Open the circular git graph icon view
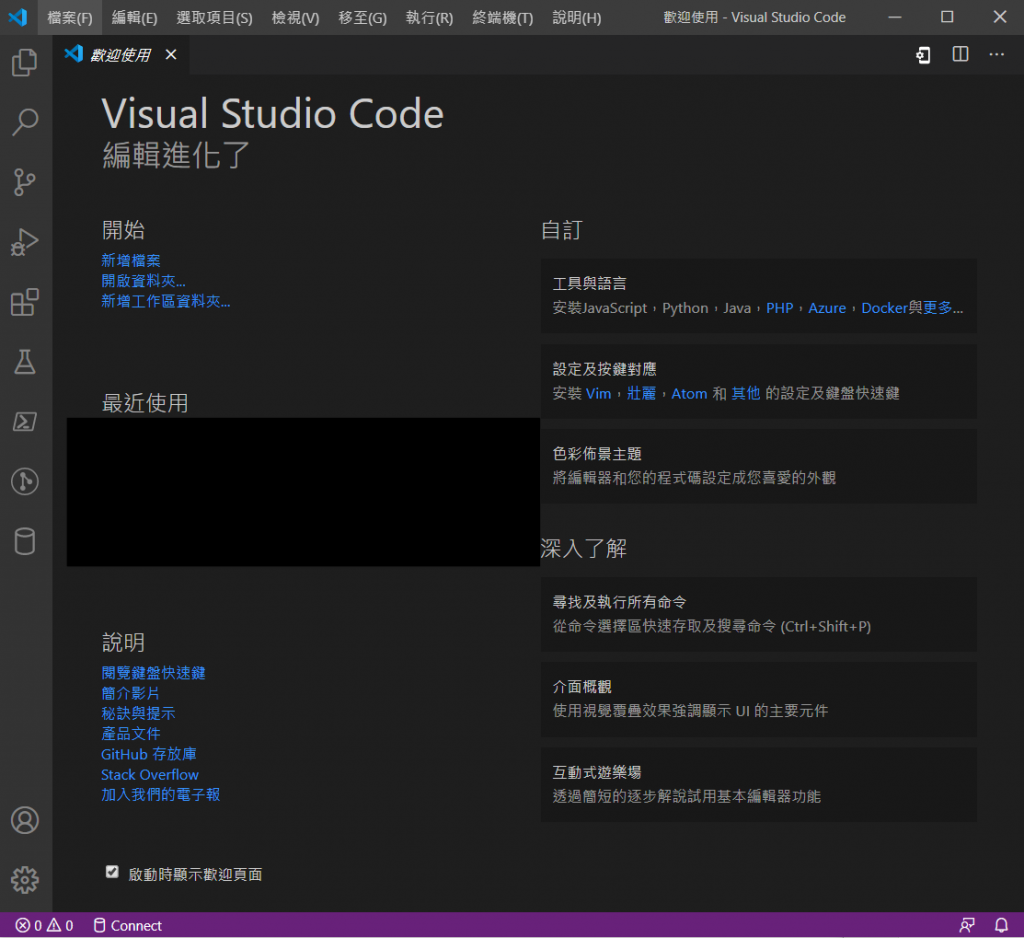 pos(25,481)
